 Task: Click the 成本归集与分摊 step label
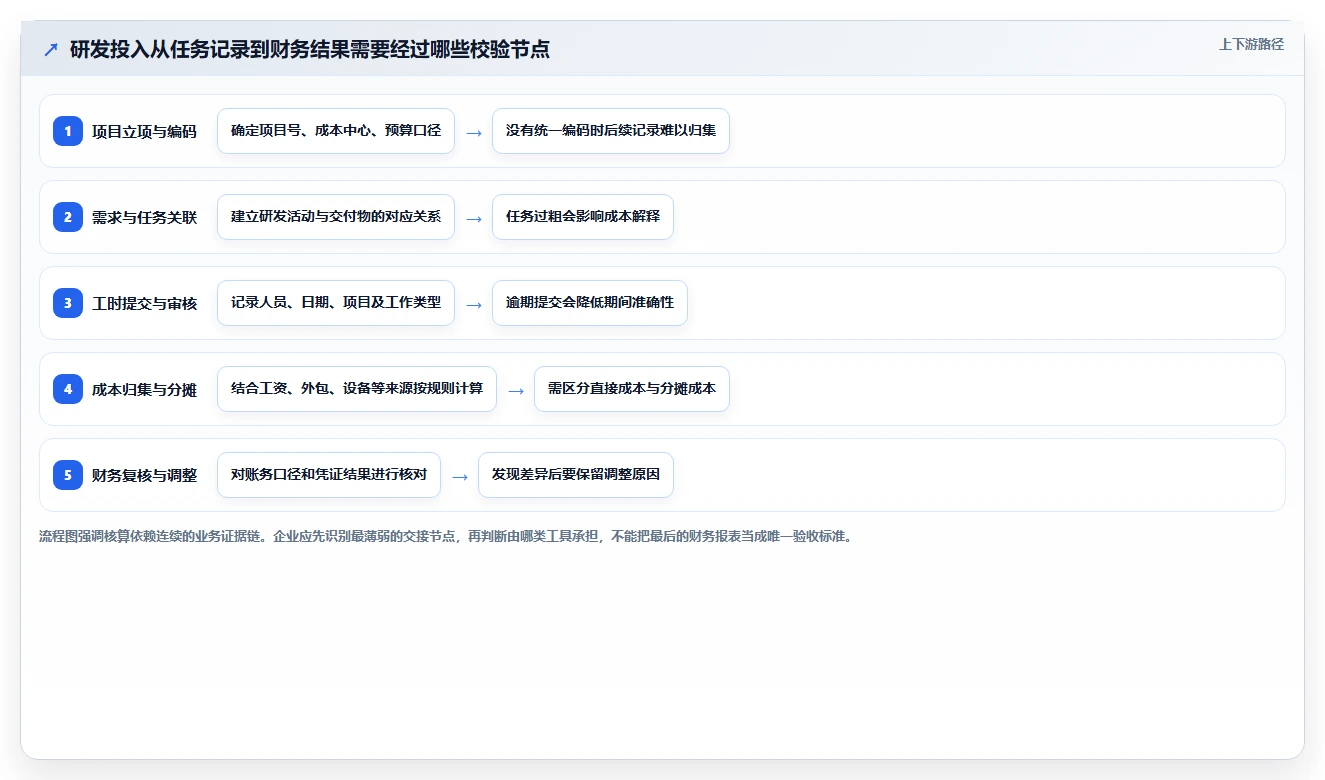(x=144, y=389)
